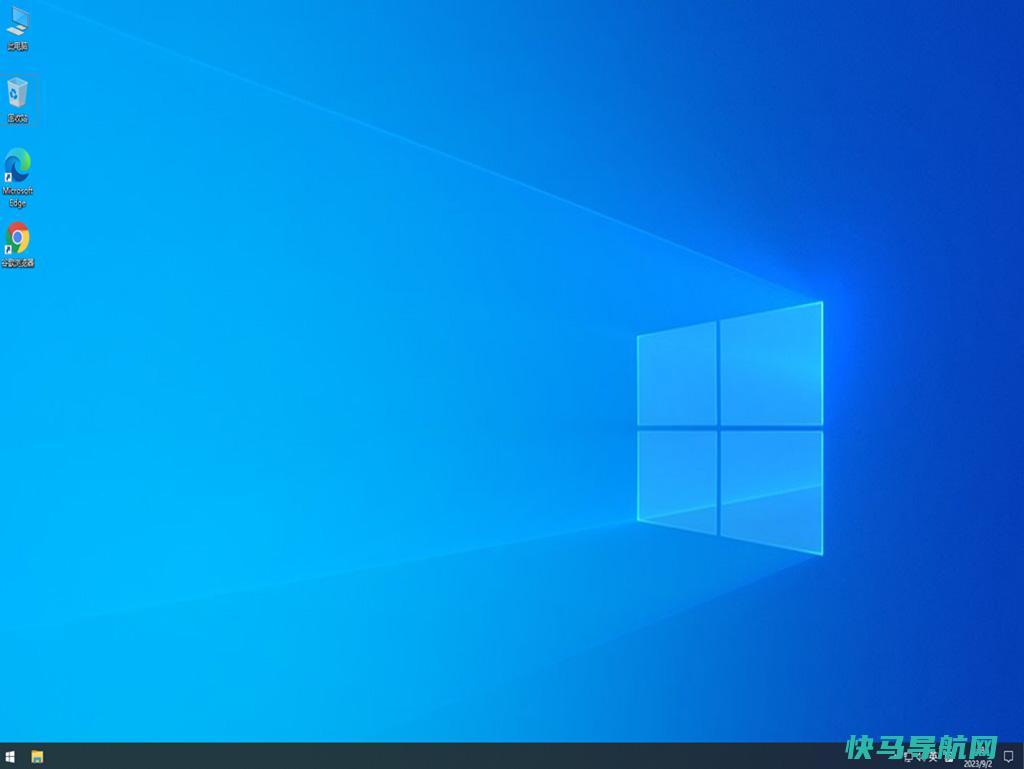The height and width of the screenshot is (769, 1024).
Task: Select the Recycle Bin desktop icon
Action: (x=18, y=100)
